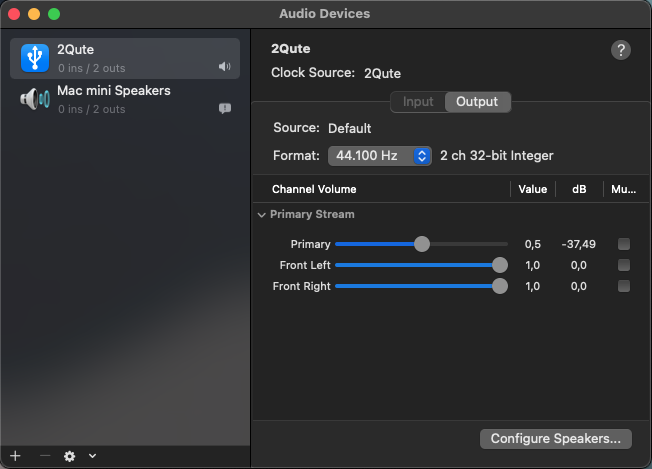Switch to the Input tab
This screenshot has width=652, height=469.
tap(418, 102)
